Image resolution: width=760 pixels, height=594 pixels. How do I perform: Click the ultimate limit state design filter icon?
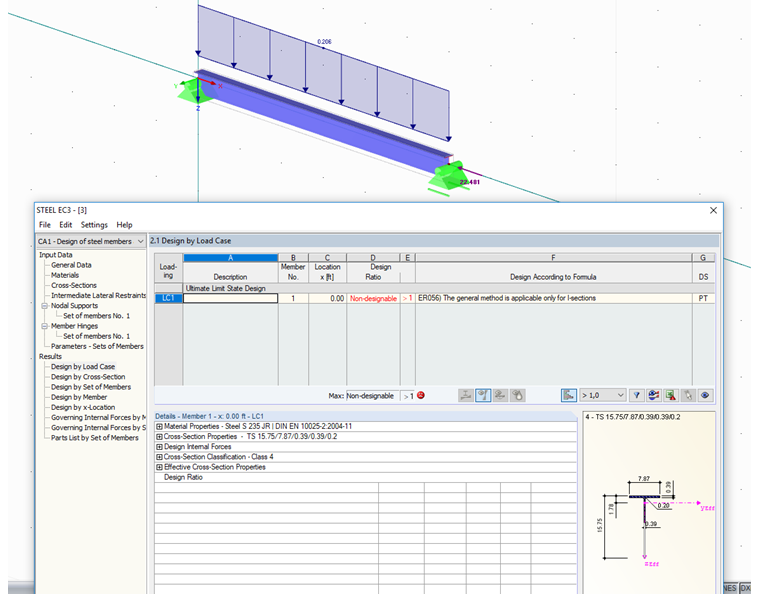(x=466, y=395)
